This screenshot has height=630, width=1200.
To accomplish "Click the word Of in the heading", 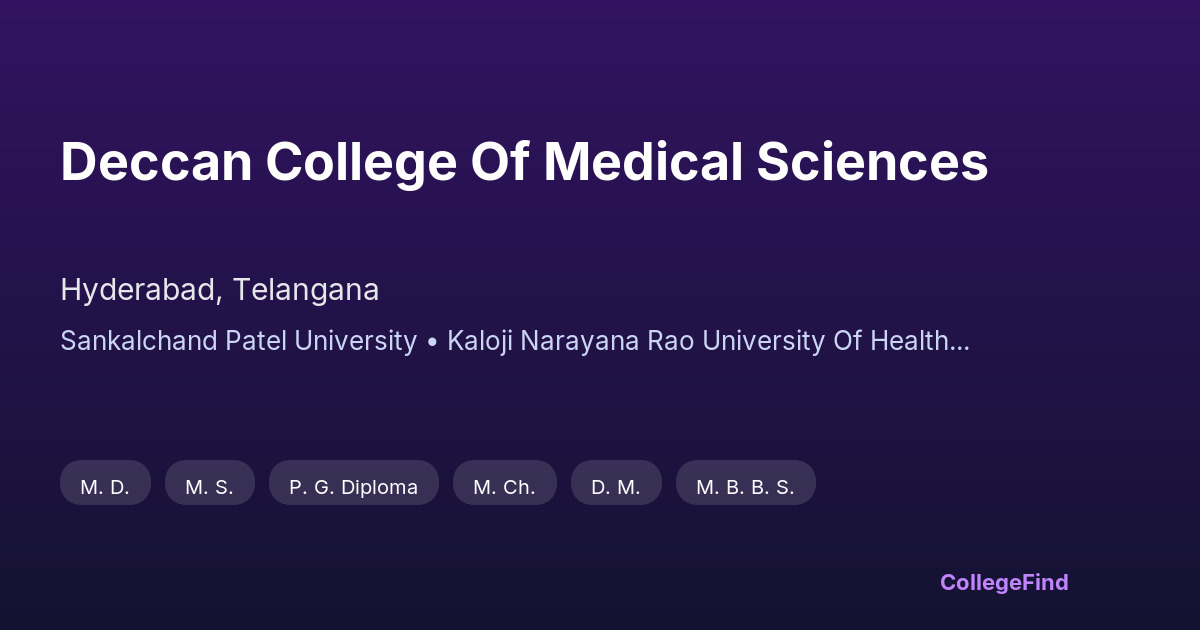I will click(504, 162).
